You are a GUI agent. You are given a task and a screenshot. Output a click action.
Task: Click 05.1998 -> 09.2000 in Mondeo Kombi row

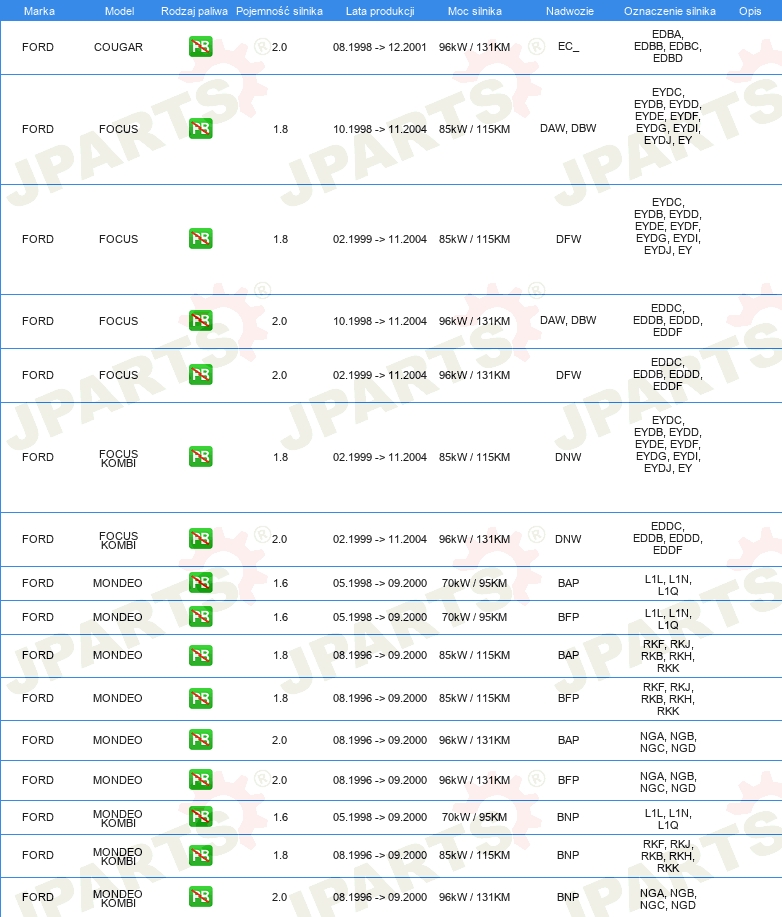point(380,817)
